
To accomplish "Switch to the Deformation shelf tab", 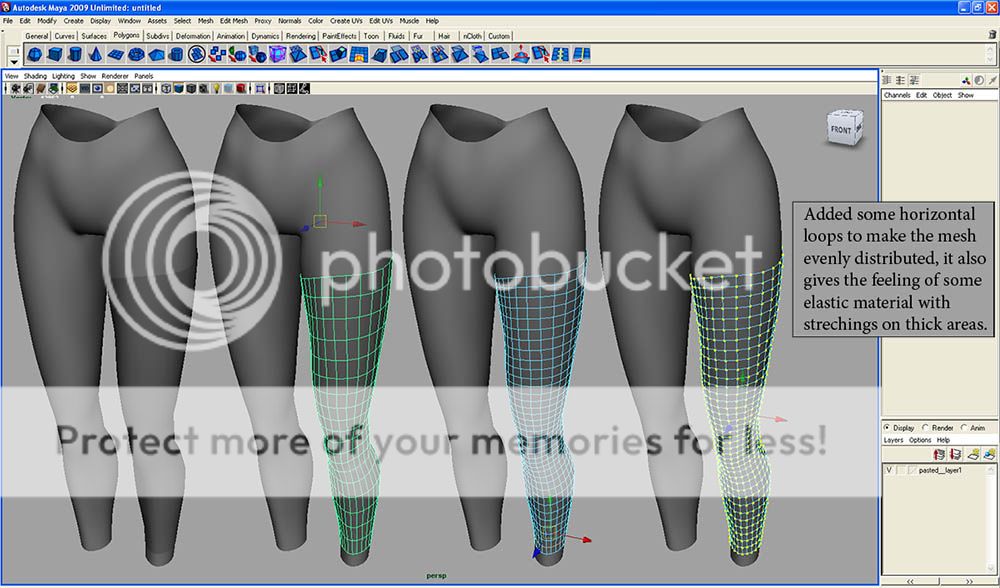I will click(193, 36).
